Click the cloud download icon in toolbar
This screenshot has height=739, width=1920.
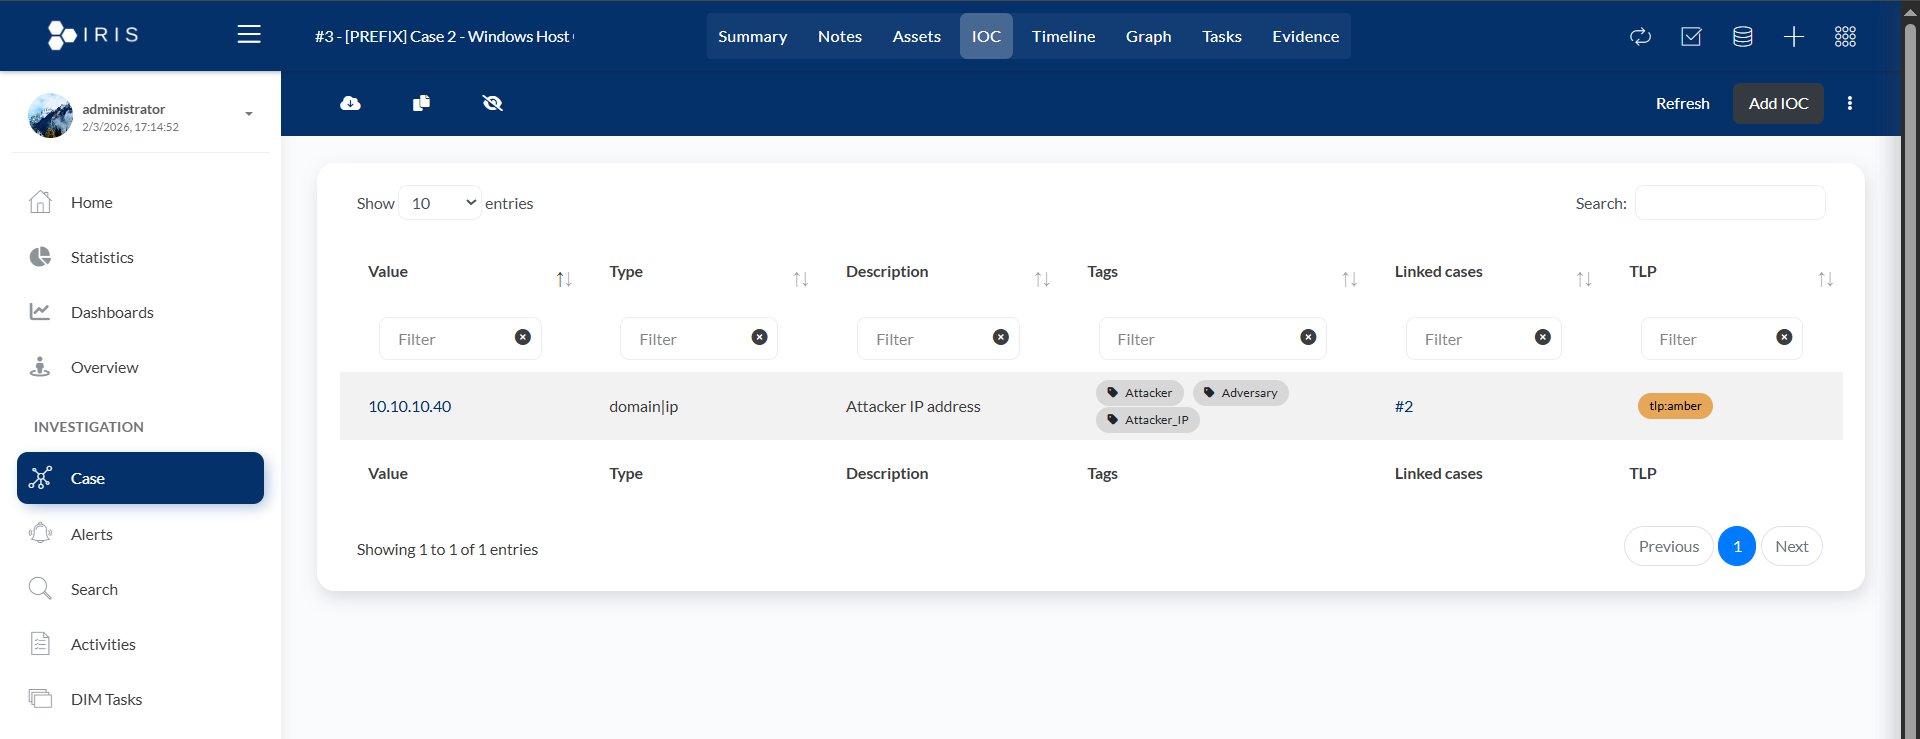pyautogui.click(x=350, y=103)
